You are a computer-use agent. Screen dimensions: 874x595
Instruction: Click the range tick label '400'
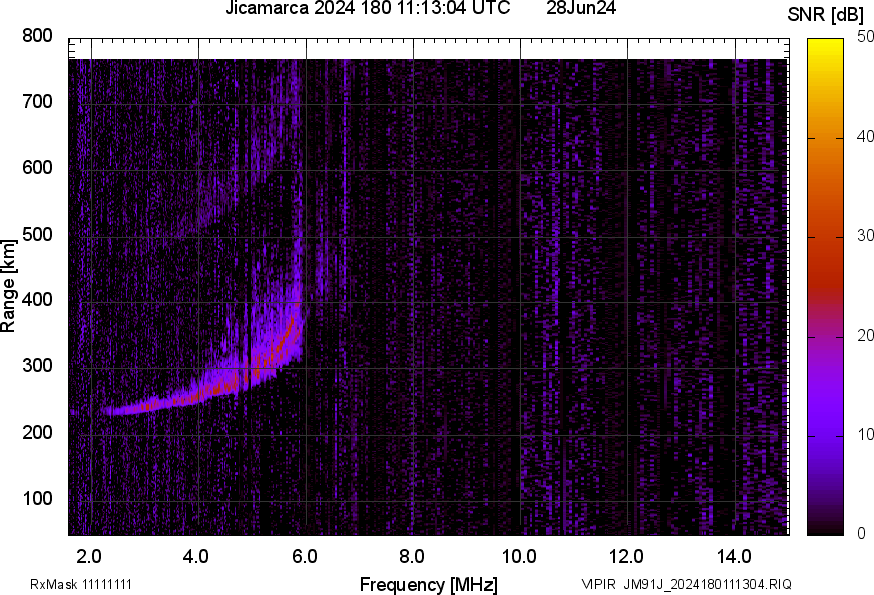[37, 299]
